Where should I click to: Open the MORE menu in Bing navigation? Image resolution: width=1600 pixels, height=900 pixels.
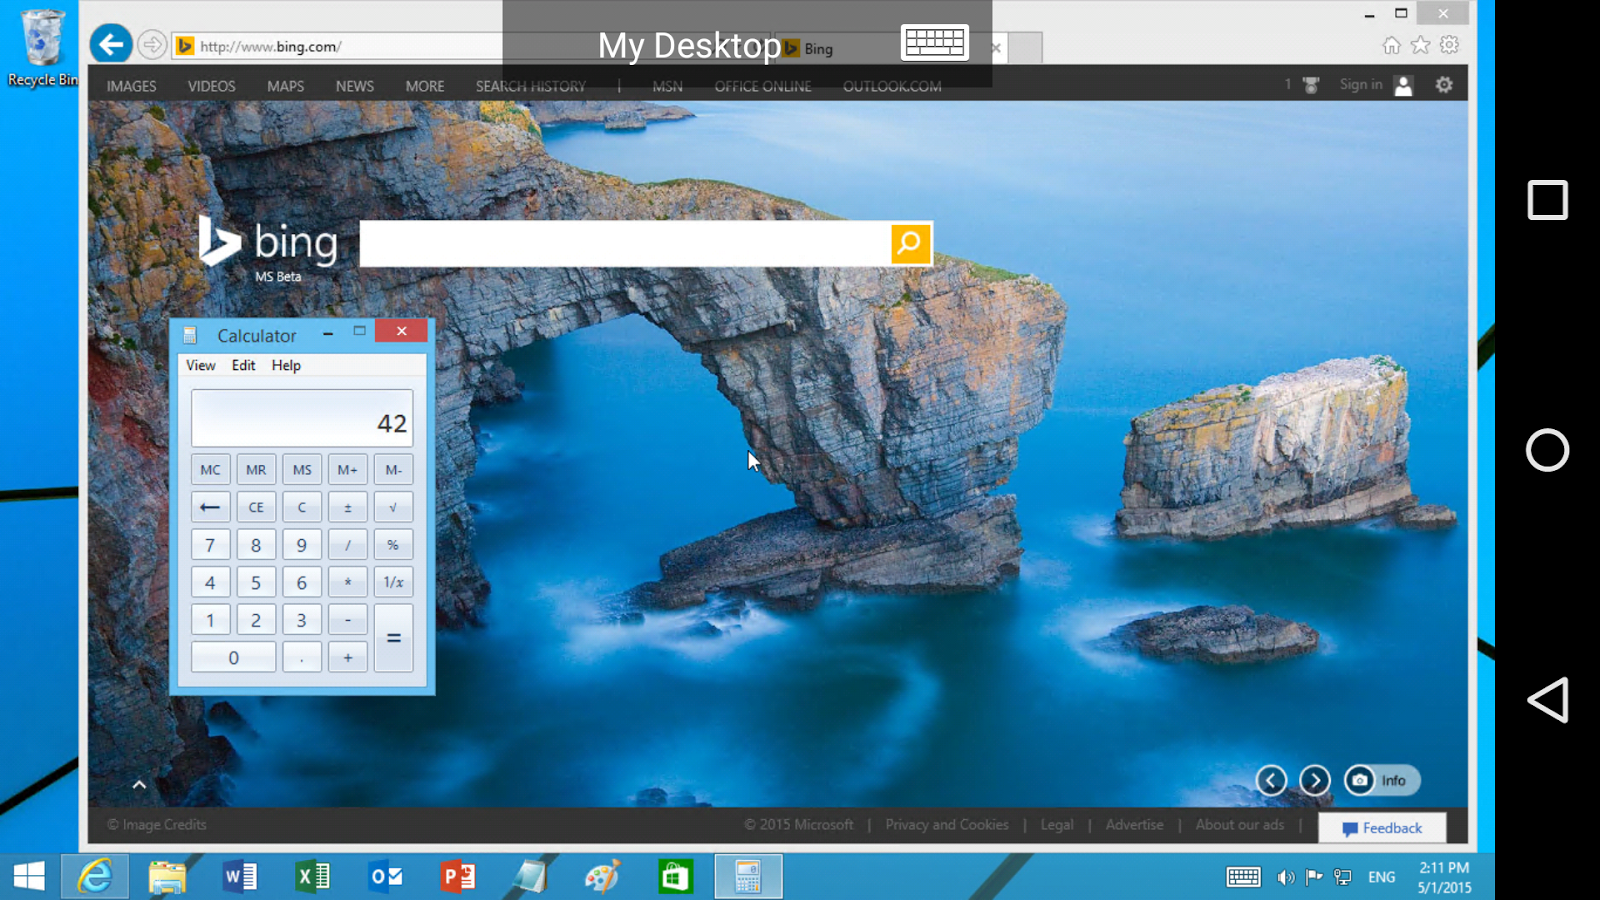tap(425, 86)
